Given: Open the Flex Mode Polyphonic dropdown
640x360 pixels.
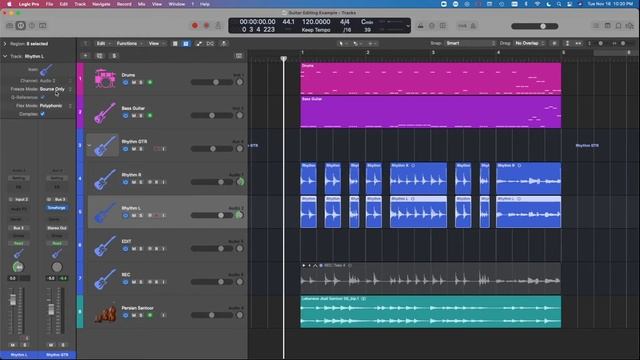Looking at the screenshot, I should tap(56, 106).
